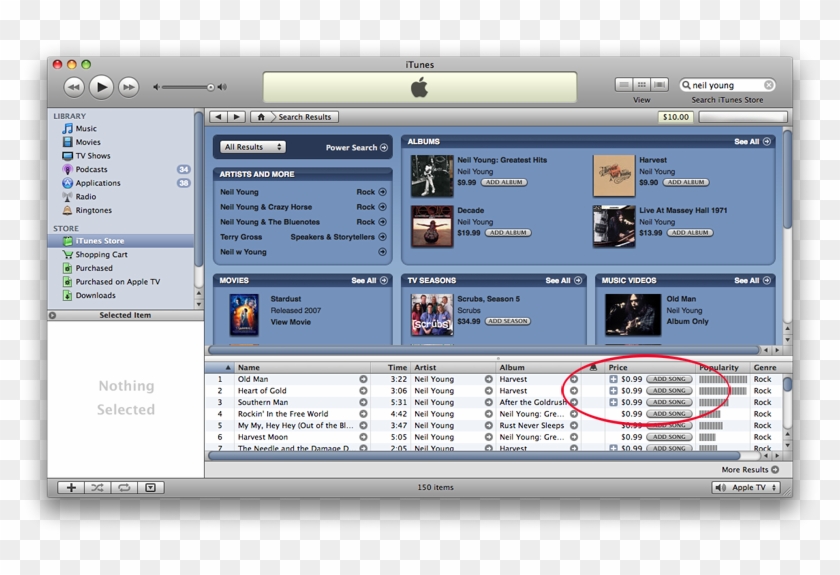Open Ringtones in the sidebar
The height and width of the screenshot is (575, 840).
(x=93, y=210)
